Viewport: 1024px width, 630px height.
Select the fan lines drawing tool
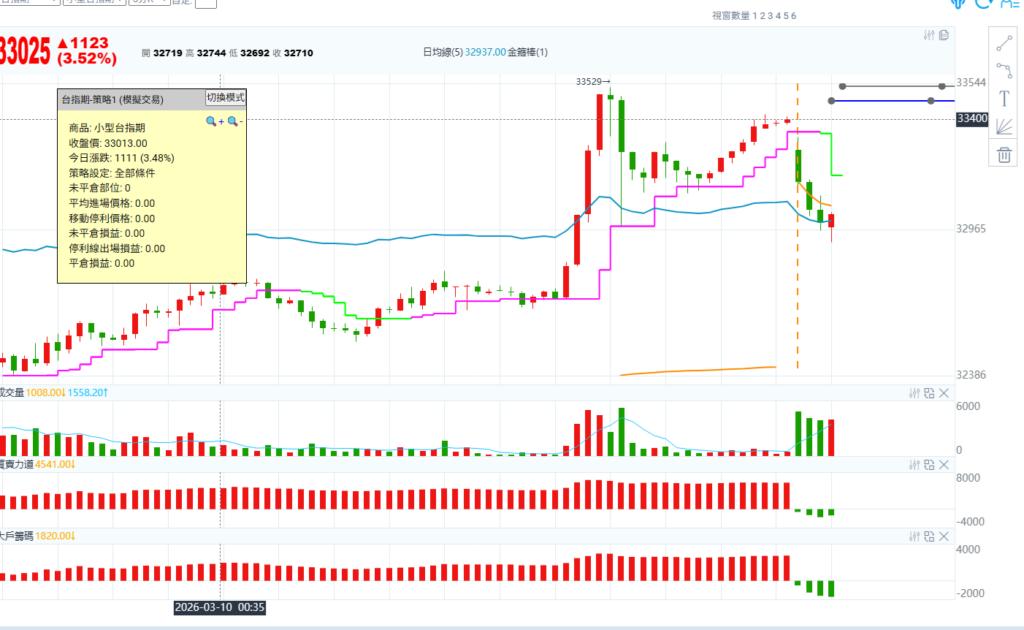click(1004, 125)
